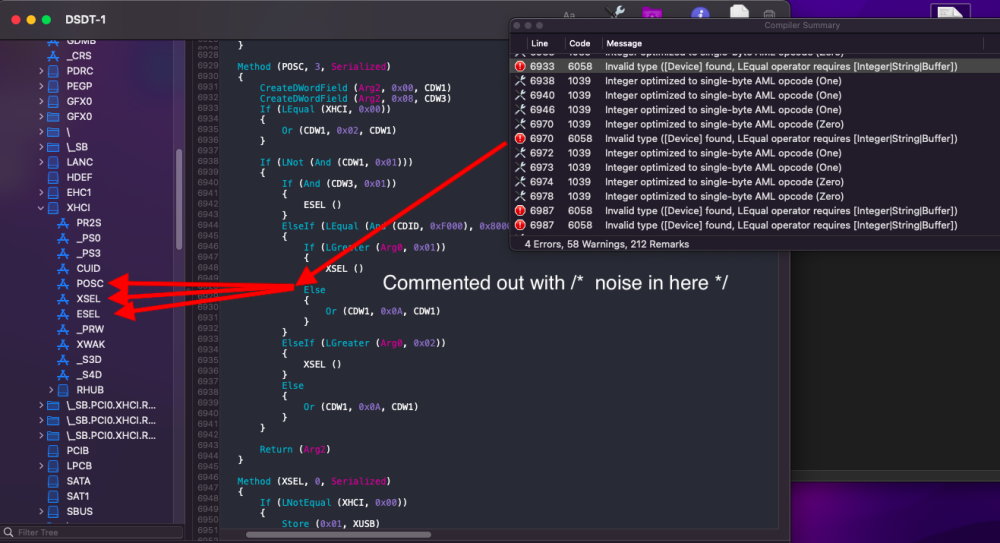
Task: Select the error icon on line 6933
Action: click(x=520, y=66)
